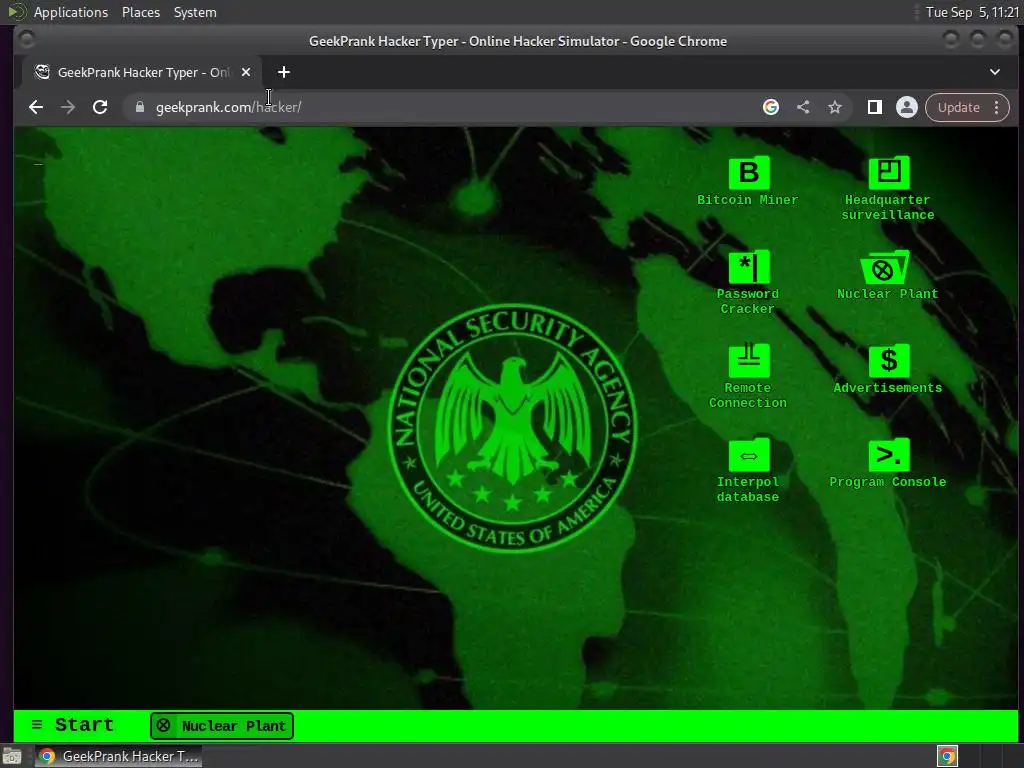
Task: Select Nuclear Plant taskbar item
Action: point(222,726)
